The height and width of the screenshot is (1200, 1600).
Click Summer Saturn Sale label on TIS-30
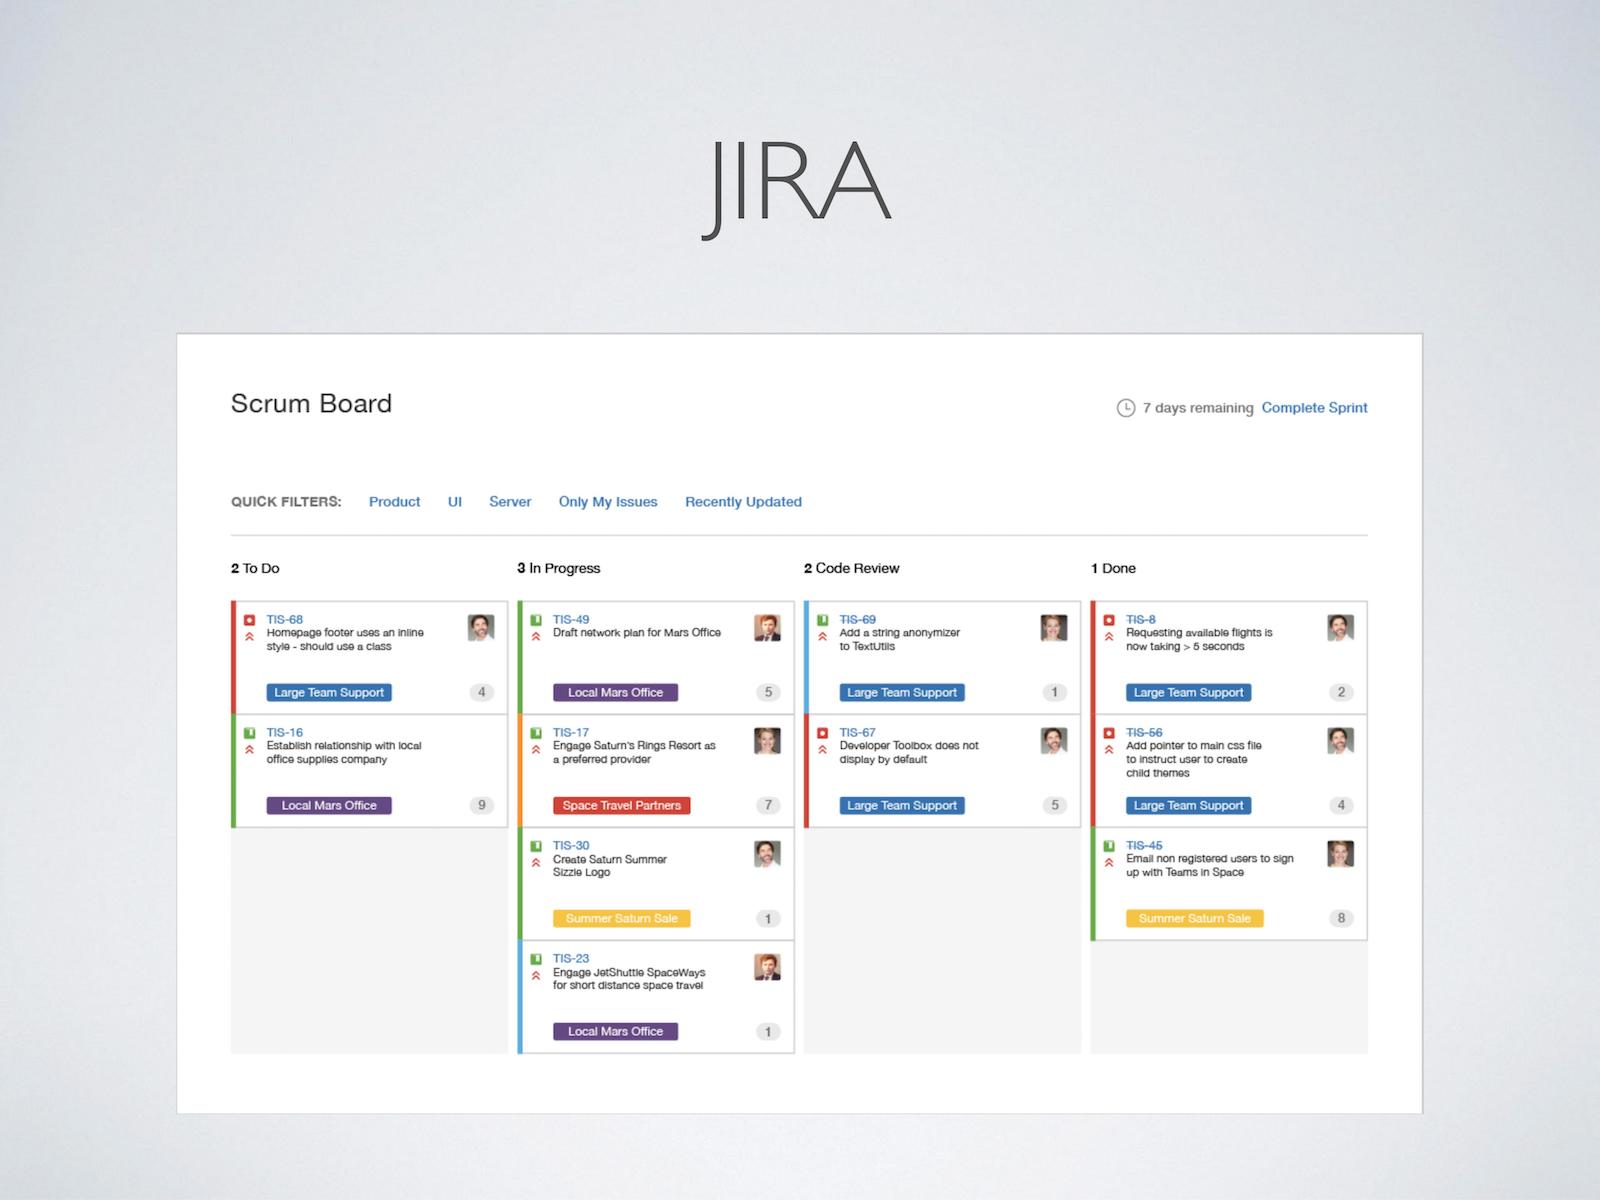(622, 918)
